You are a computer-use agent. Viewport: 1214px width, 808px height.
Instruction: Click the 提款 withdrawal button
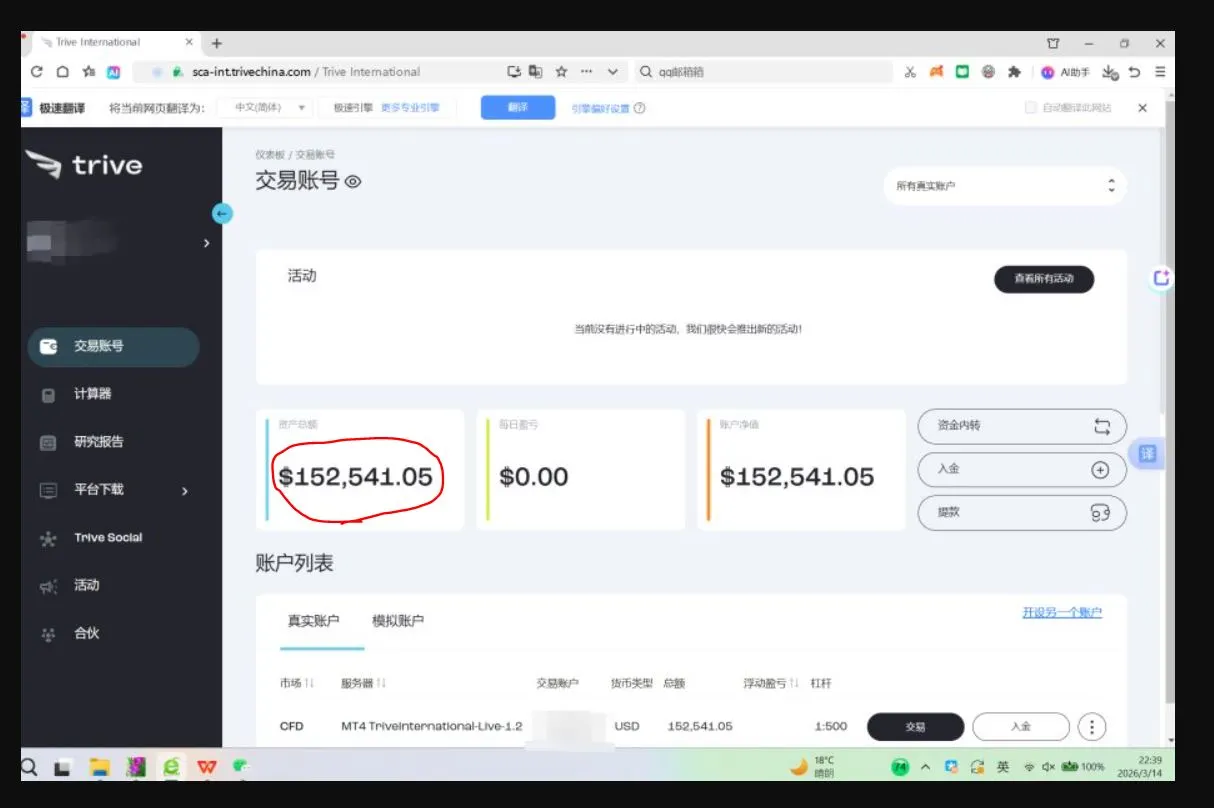1022,512
